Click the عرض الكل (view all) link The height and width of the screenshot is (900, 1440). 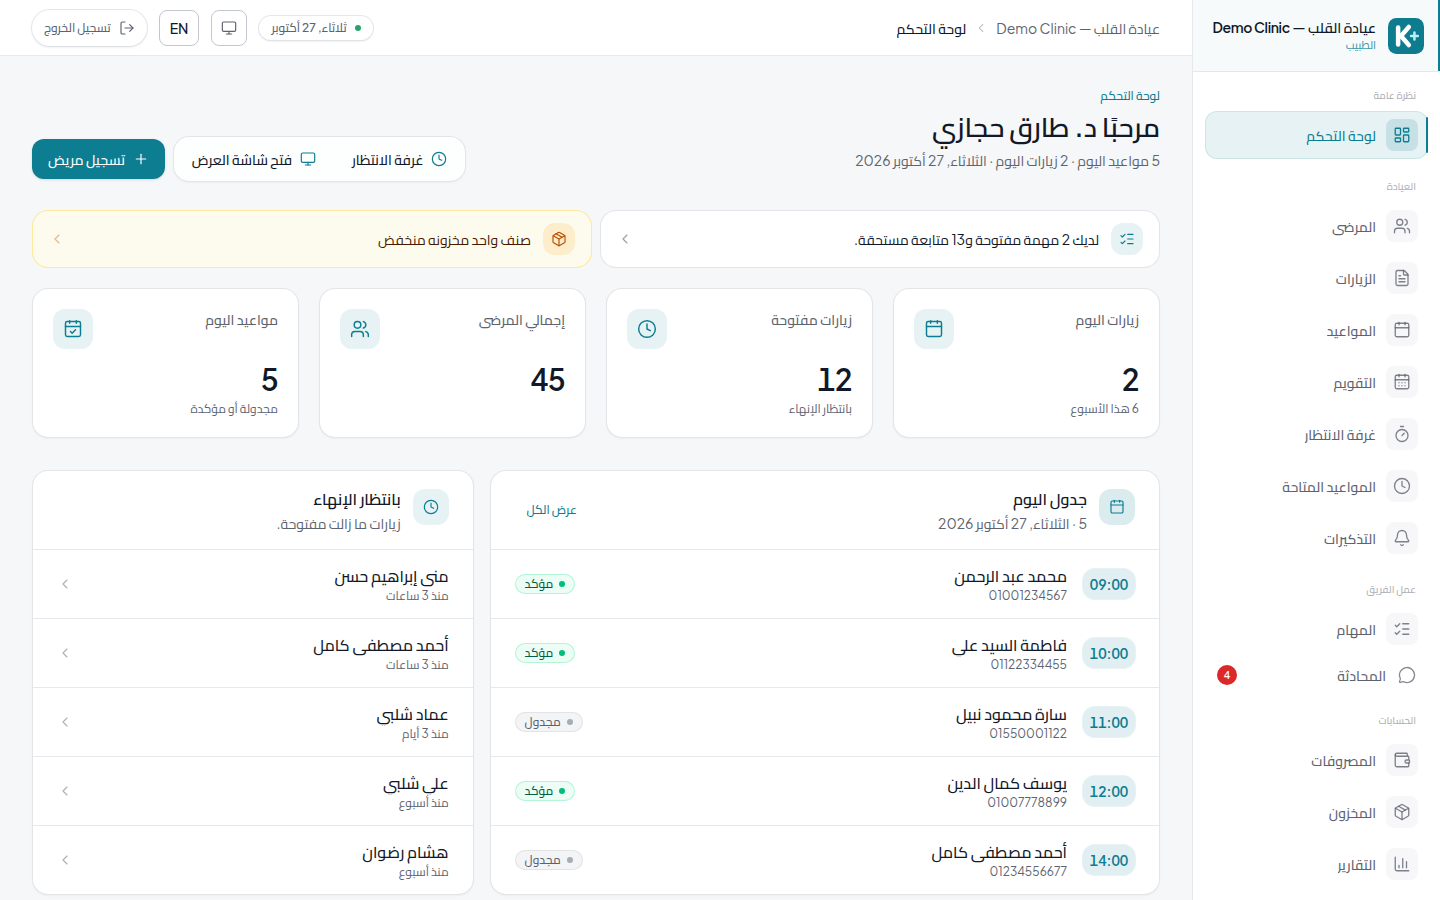[x=552, y=510]
